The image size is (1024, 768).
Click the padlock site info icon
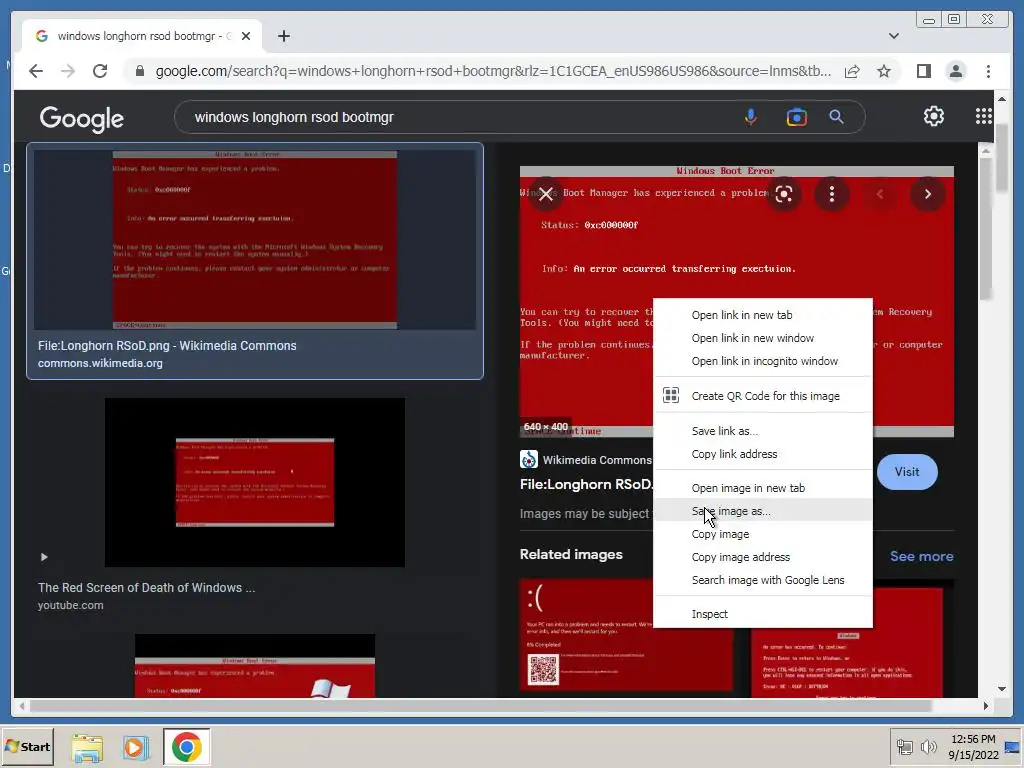point(140,71)
